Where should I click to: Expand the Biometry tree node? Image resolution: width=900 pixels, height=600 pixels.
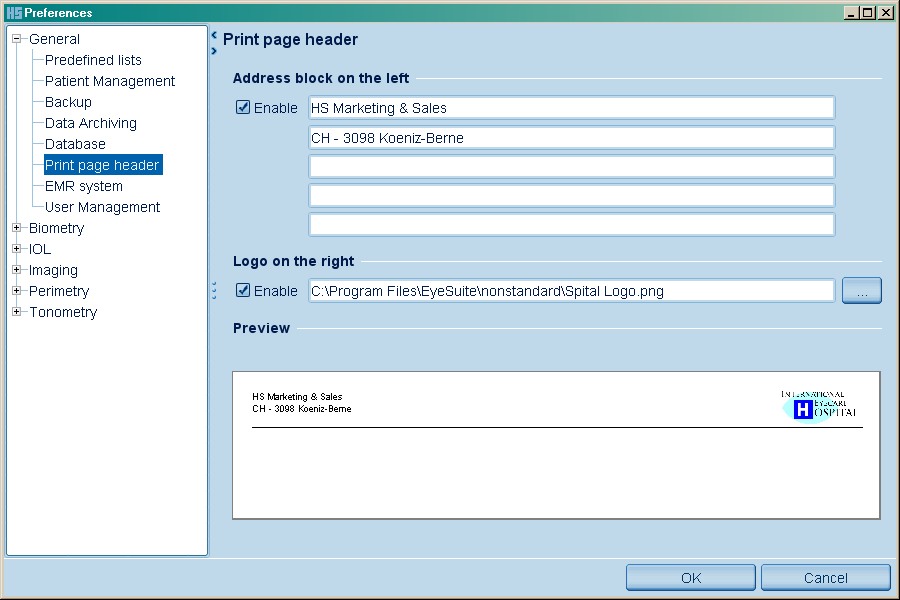click(17, 228)
